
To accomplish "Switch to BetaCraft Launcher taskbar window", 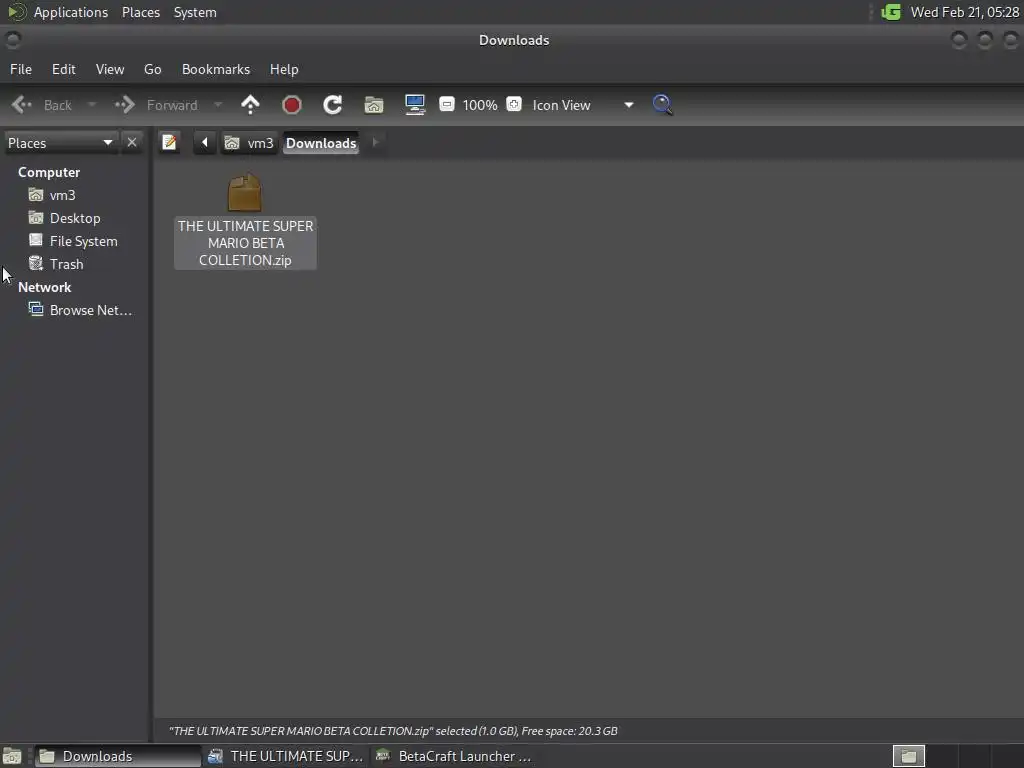I will coord(455,756).
